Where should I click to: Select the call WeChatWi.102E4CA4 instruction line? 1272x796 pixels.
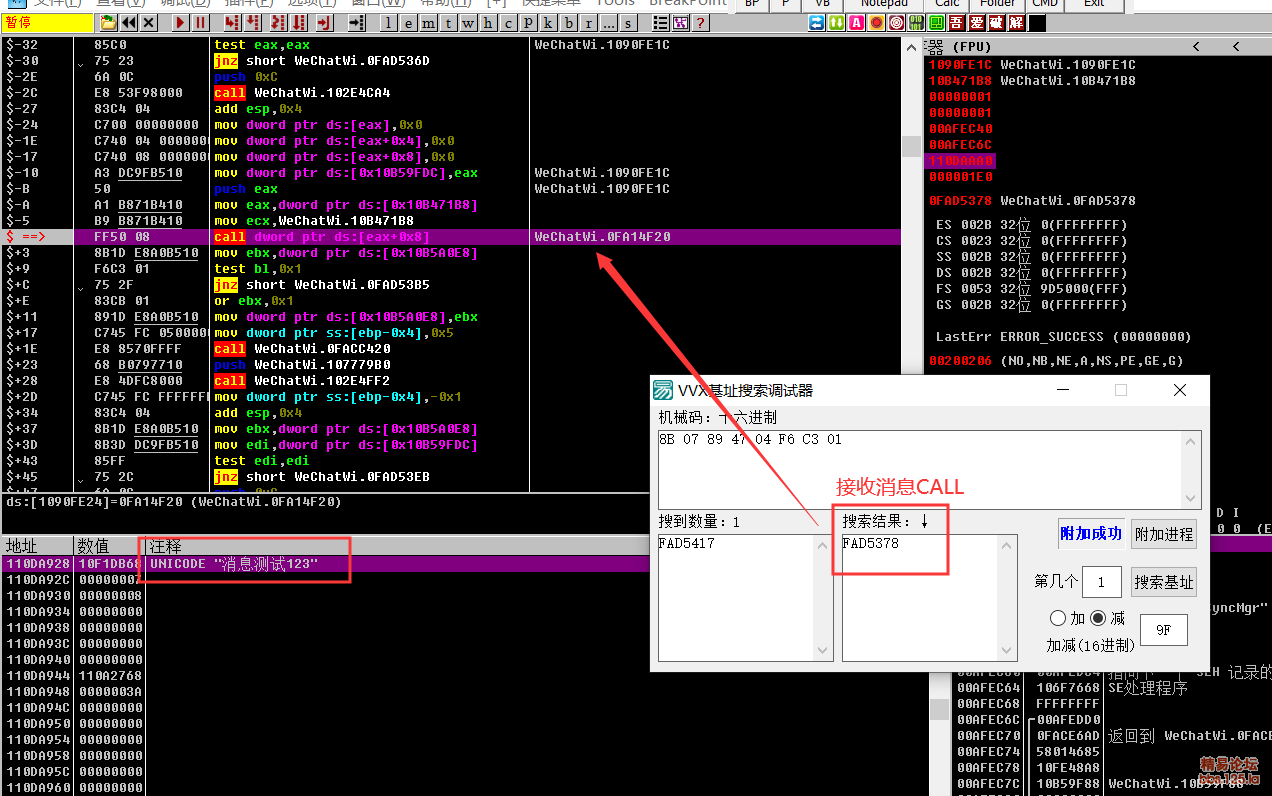tap(451, 93)
